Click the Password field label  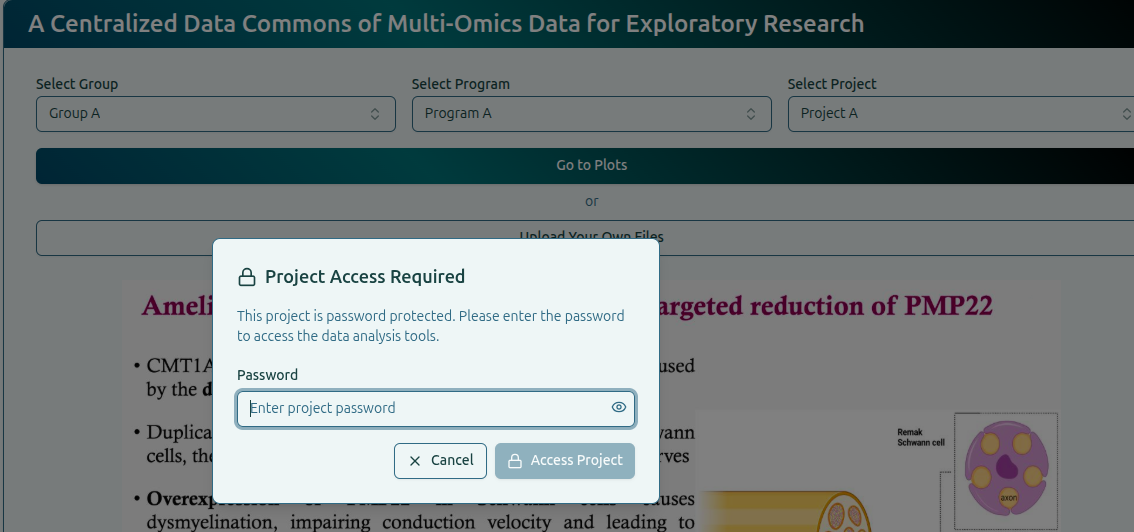pos(268,374)
